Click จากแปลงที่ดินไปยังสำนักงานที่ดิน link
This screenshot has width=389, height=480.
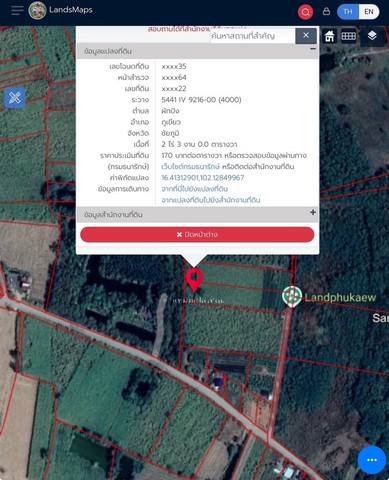211,200
